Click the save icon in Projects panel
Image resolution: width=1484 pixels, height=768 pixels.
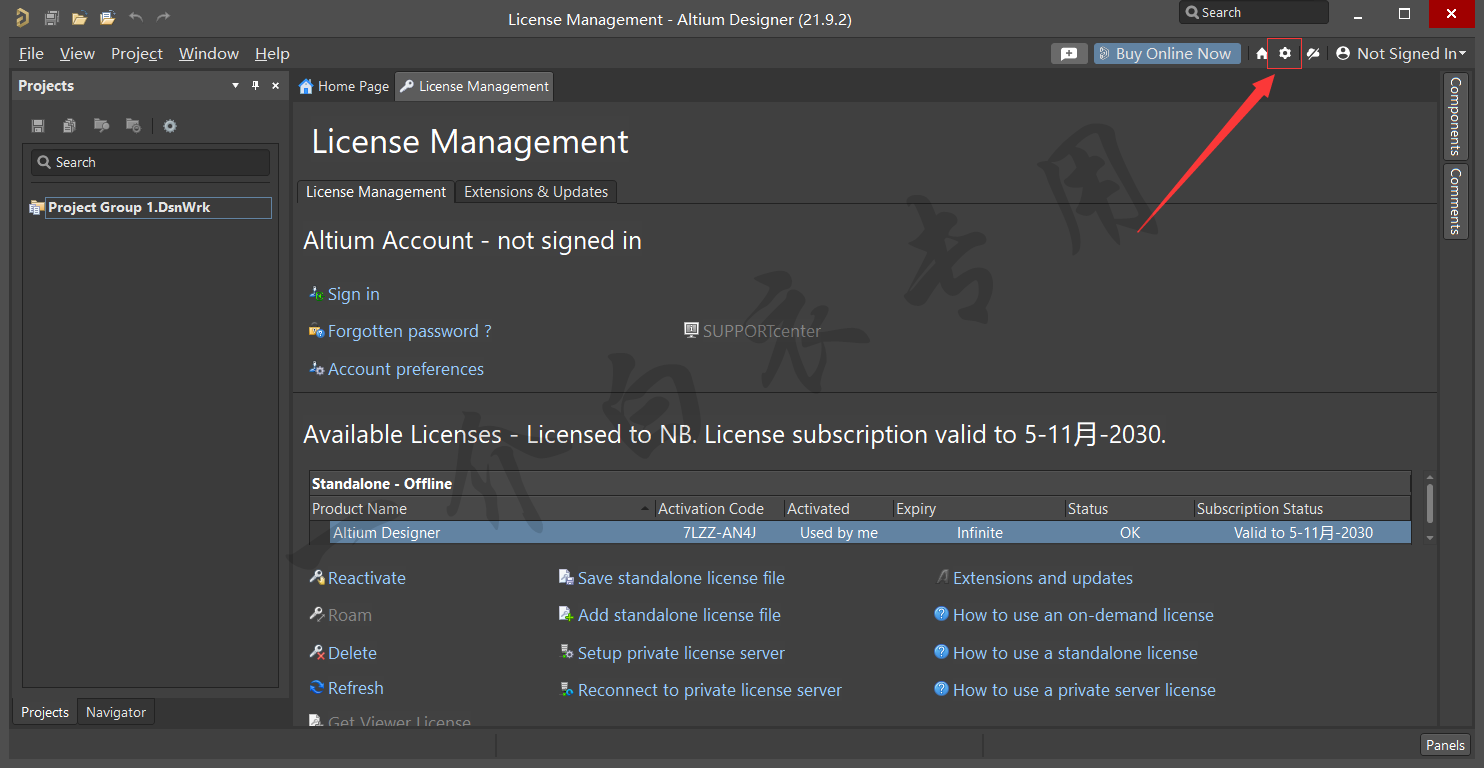[38, 126]
